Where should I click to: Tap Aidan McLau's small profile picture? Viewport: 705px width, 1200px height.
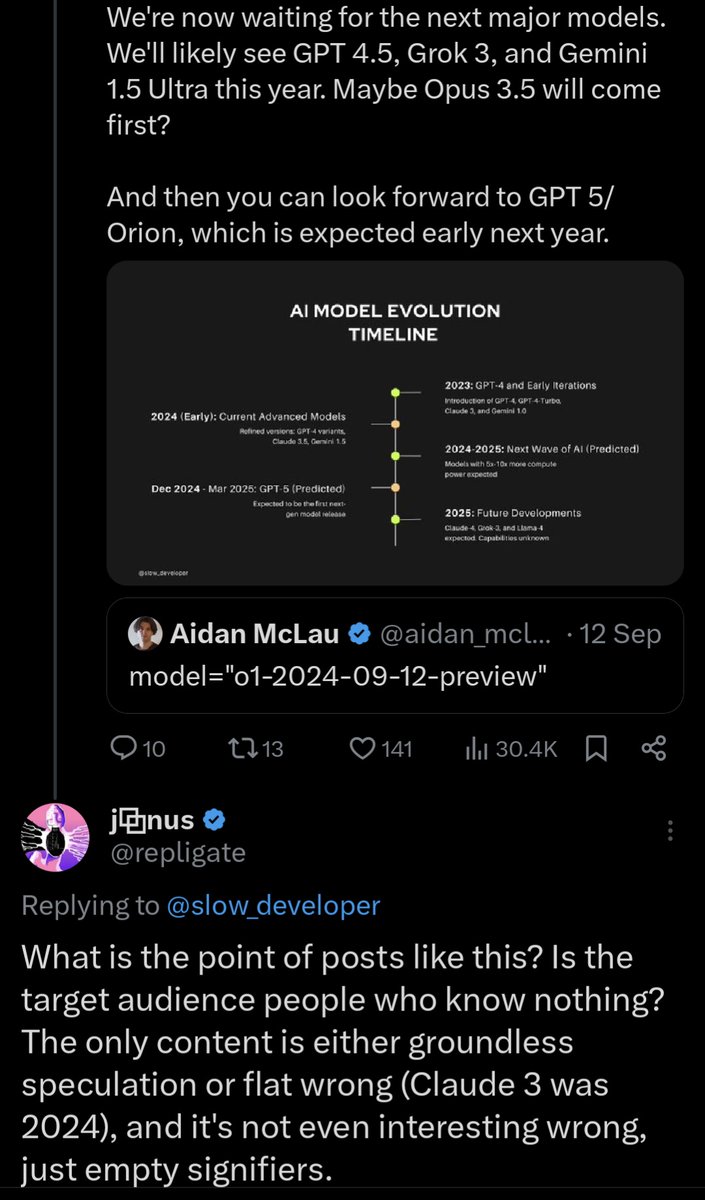[x=146, y=633]
